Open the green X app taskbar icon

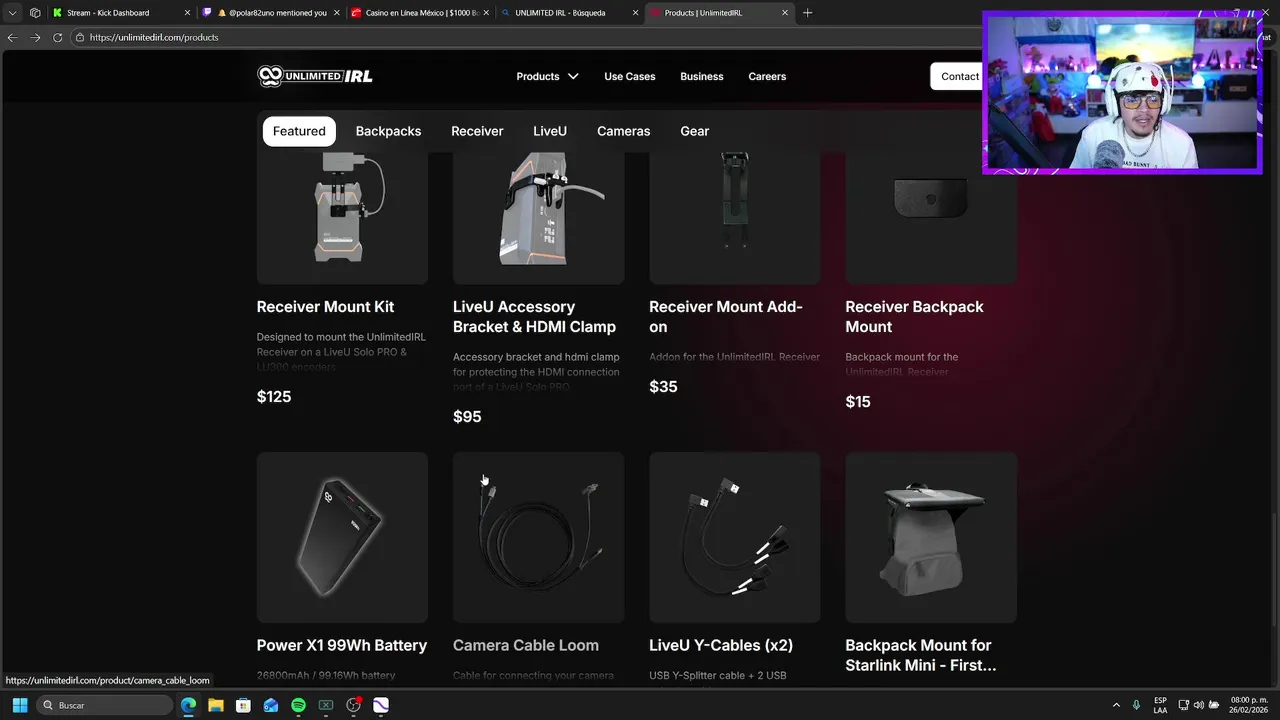pos(326,705)
